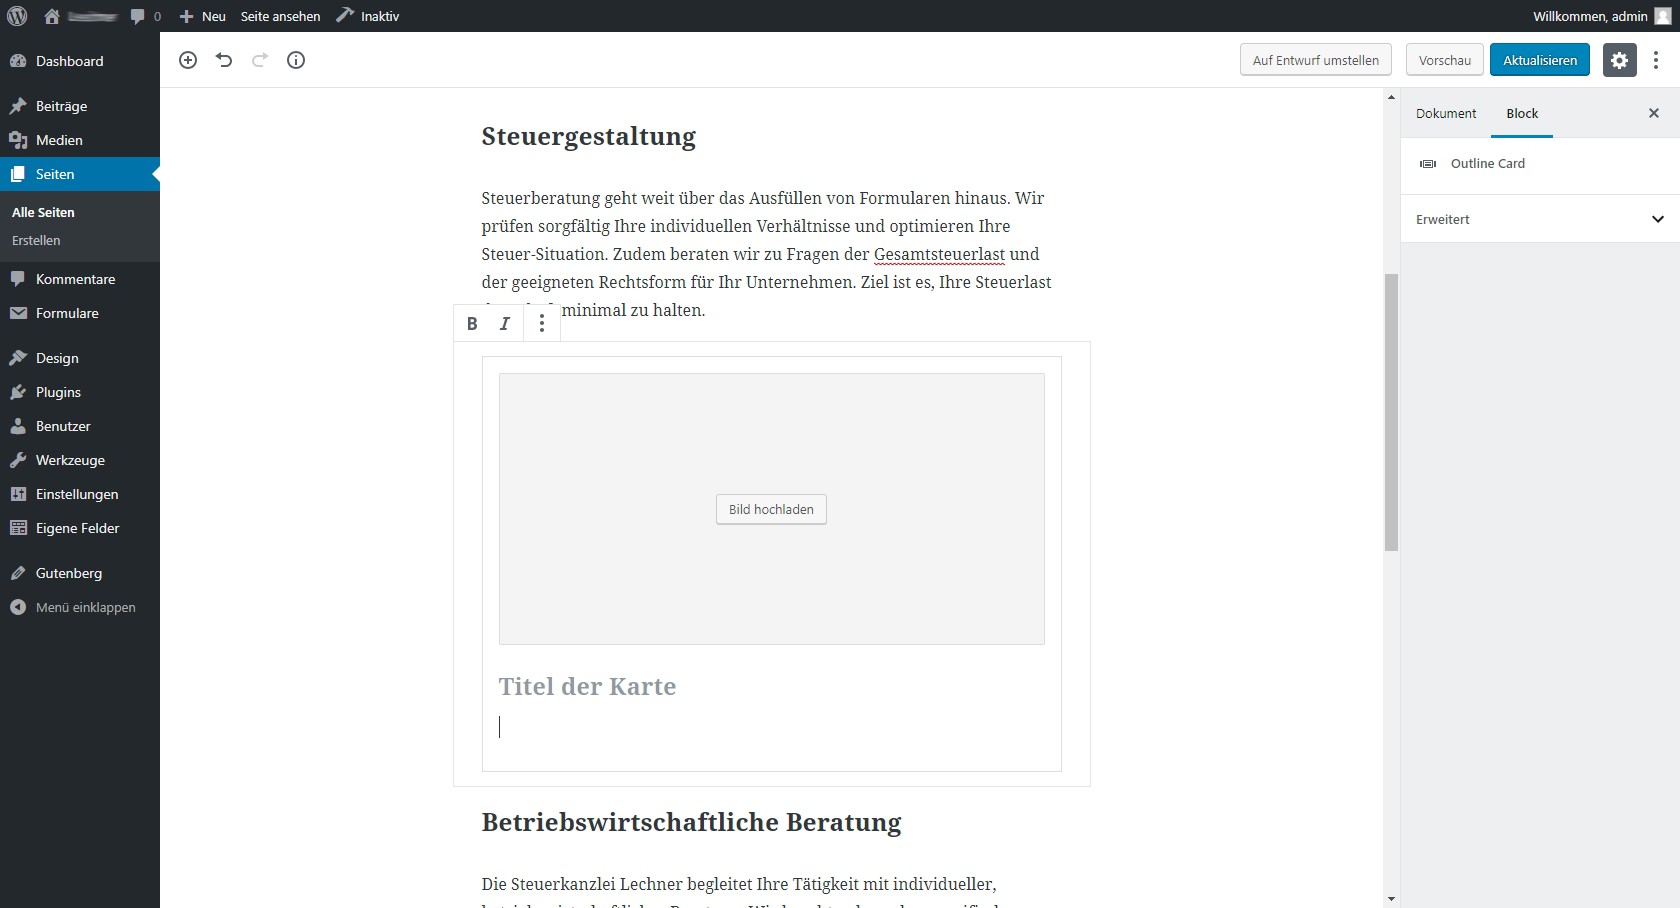Open comments via the speech bubble icon
Image resolution: width=1680 pixels, height=908 pixels.
coord(138,16)
